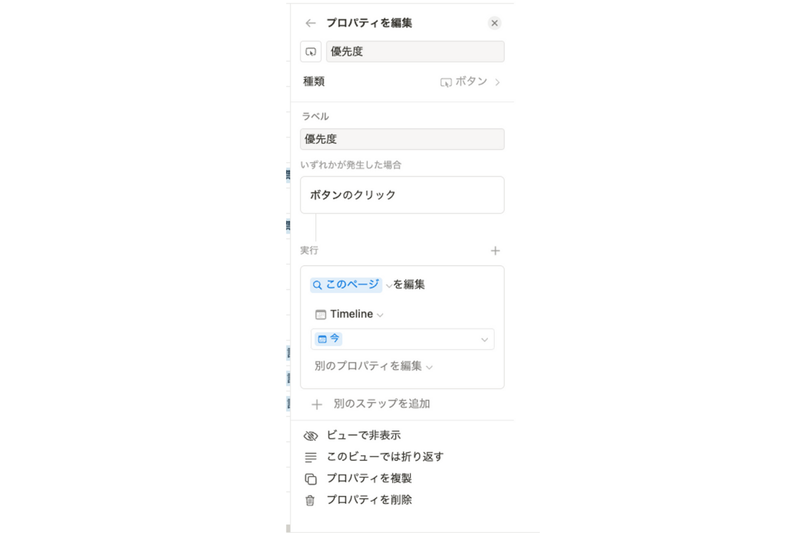Hide property with ビューで非表示

363,436
